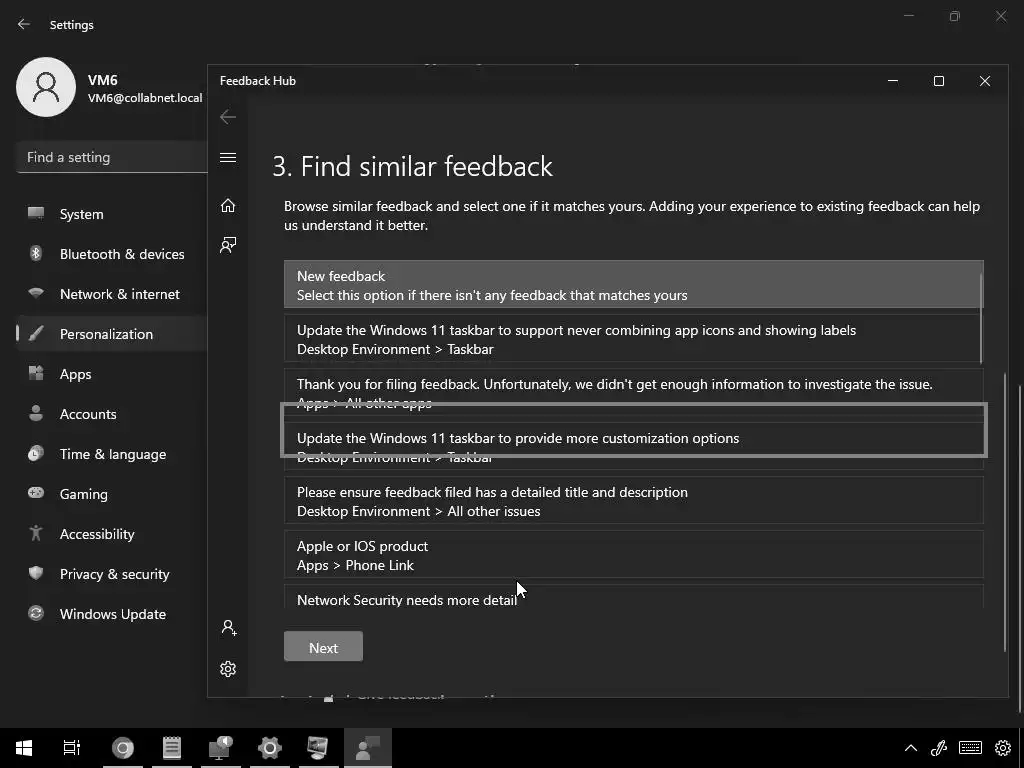Click the VM6@collabnet.local account text

pyautogui.click(x=145, y=98)
